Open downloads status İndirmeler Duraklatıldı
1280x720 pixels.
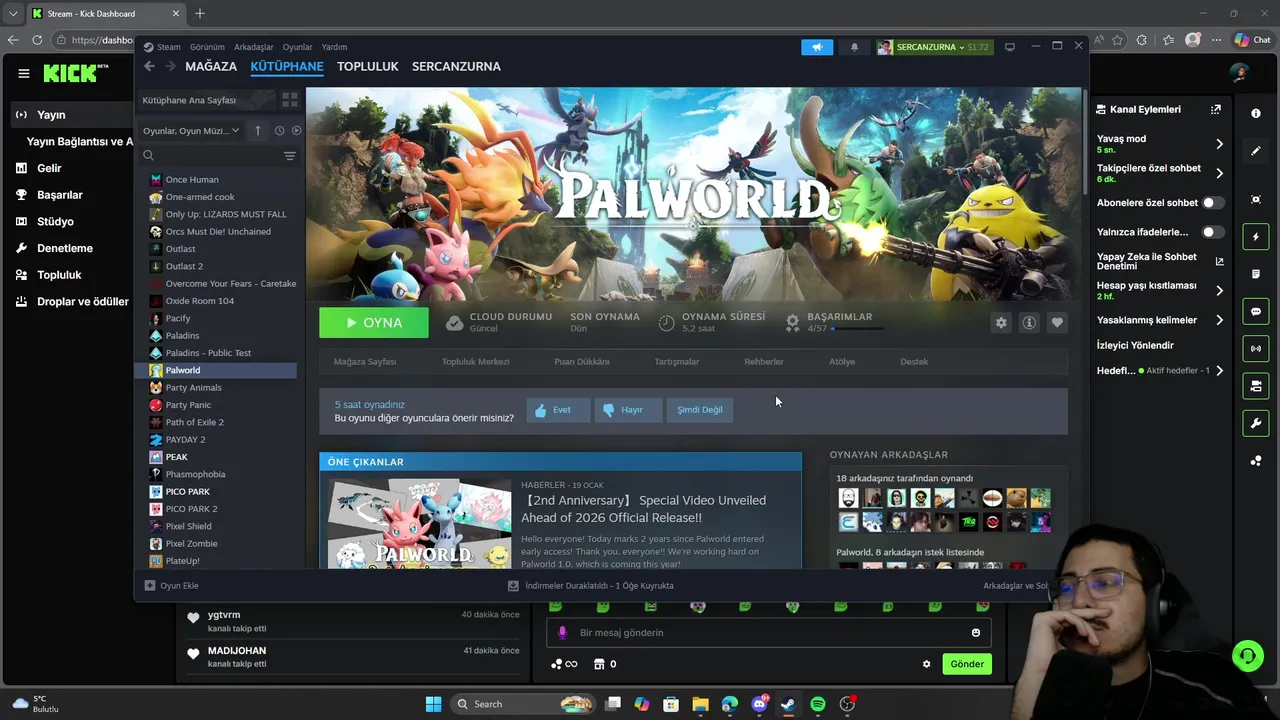[x=590, y=586]
